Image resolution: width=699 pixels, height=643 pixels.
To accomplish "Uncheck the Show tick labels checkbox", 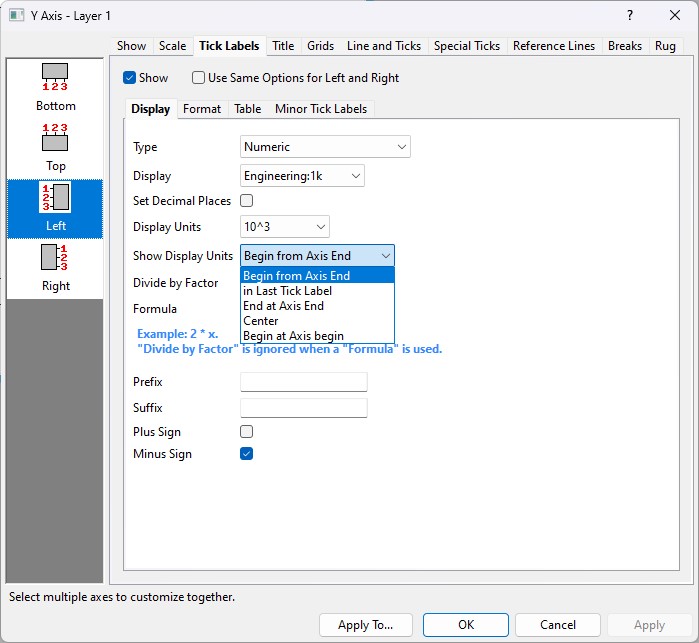I will 129,78.
